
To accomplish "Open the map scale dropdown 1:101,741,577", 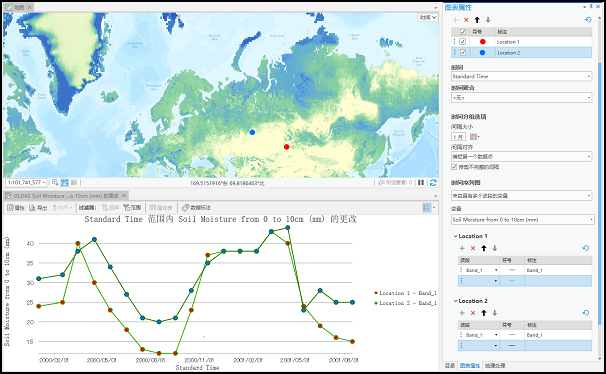I will click(26, 182).
